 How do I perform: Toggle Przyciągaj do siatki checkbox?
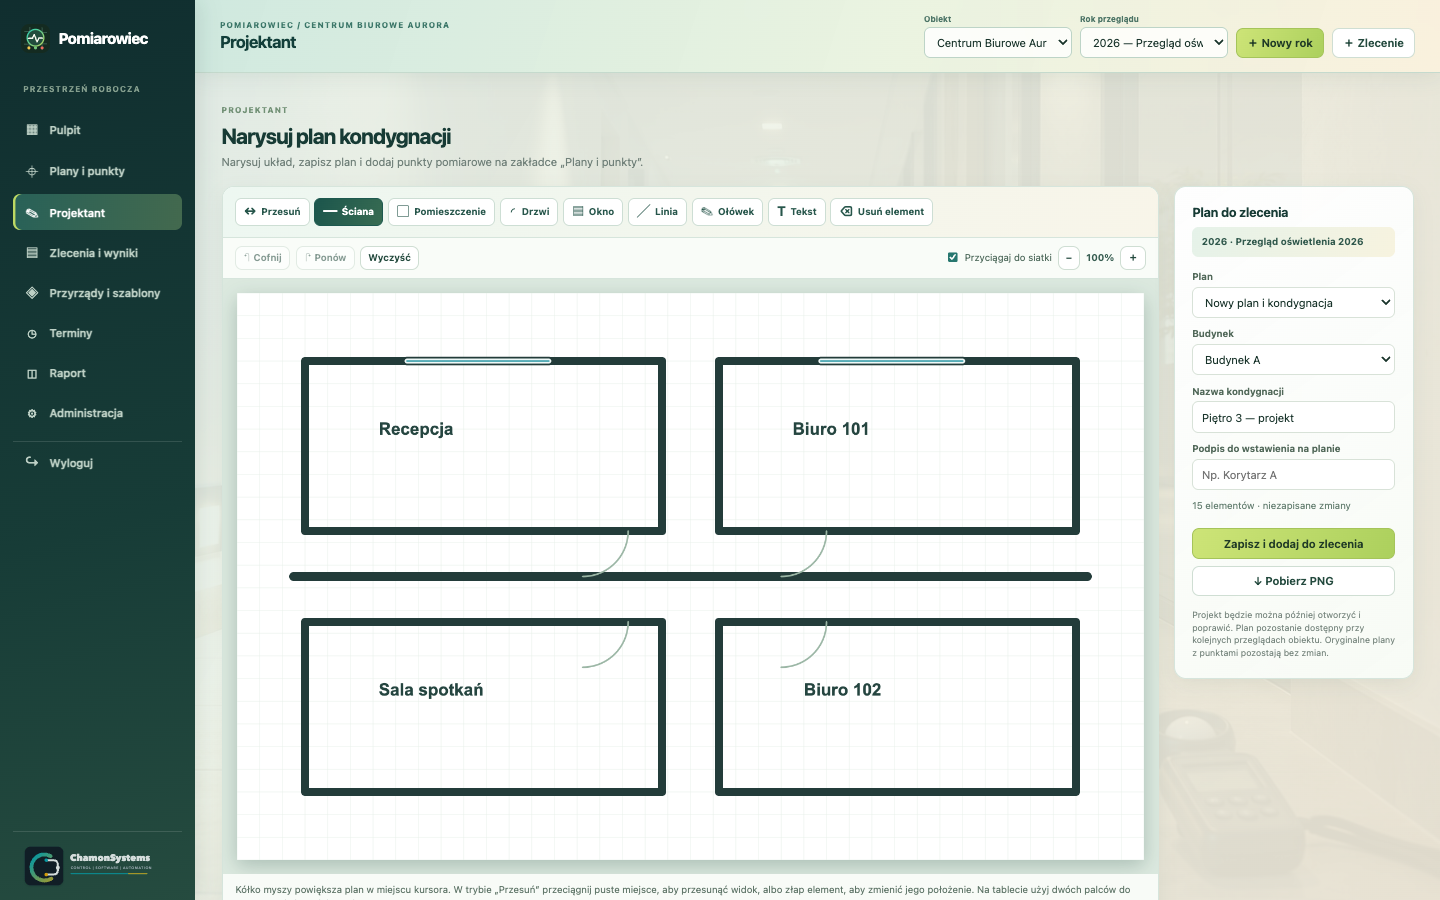click(x=953, y=257)
